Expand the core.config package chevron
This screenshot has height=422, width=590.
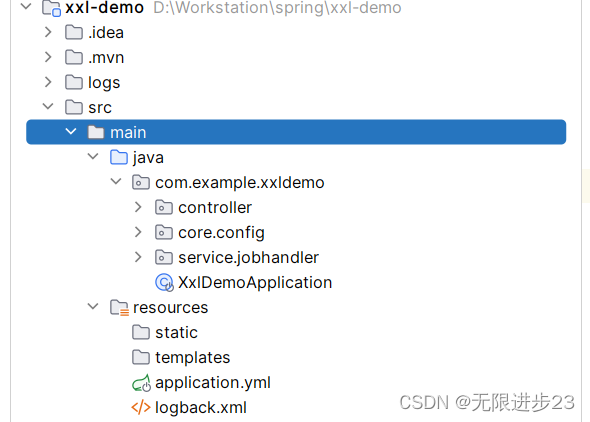click(x=138, y=232)
